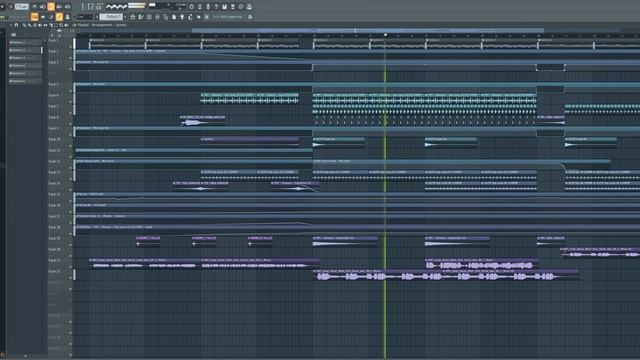Activate the Playback speaker tool in playlist toolbar
Screen dimensions: 640x360
tap(67, 25)
